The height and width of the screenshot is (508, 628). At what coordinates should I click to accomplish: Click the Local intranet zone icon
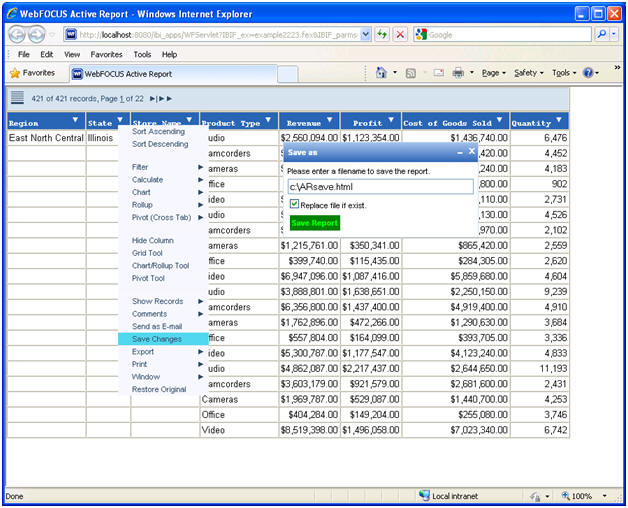(x=424, y=496)
